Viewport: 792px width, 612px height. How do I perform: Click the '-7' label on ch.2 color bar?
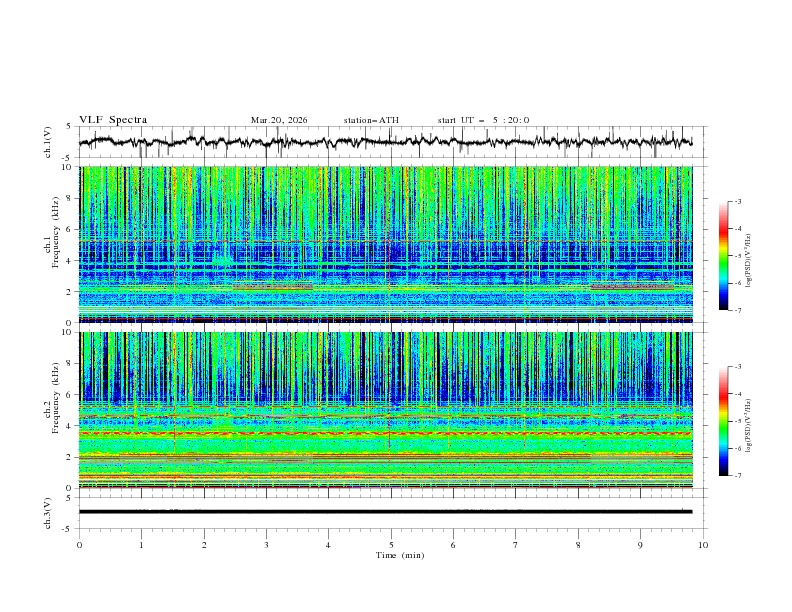pos(737,475)
